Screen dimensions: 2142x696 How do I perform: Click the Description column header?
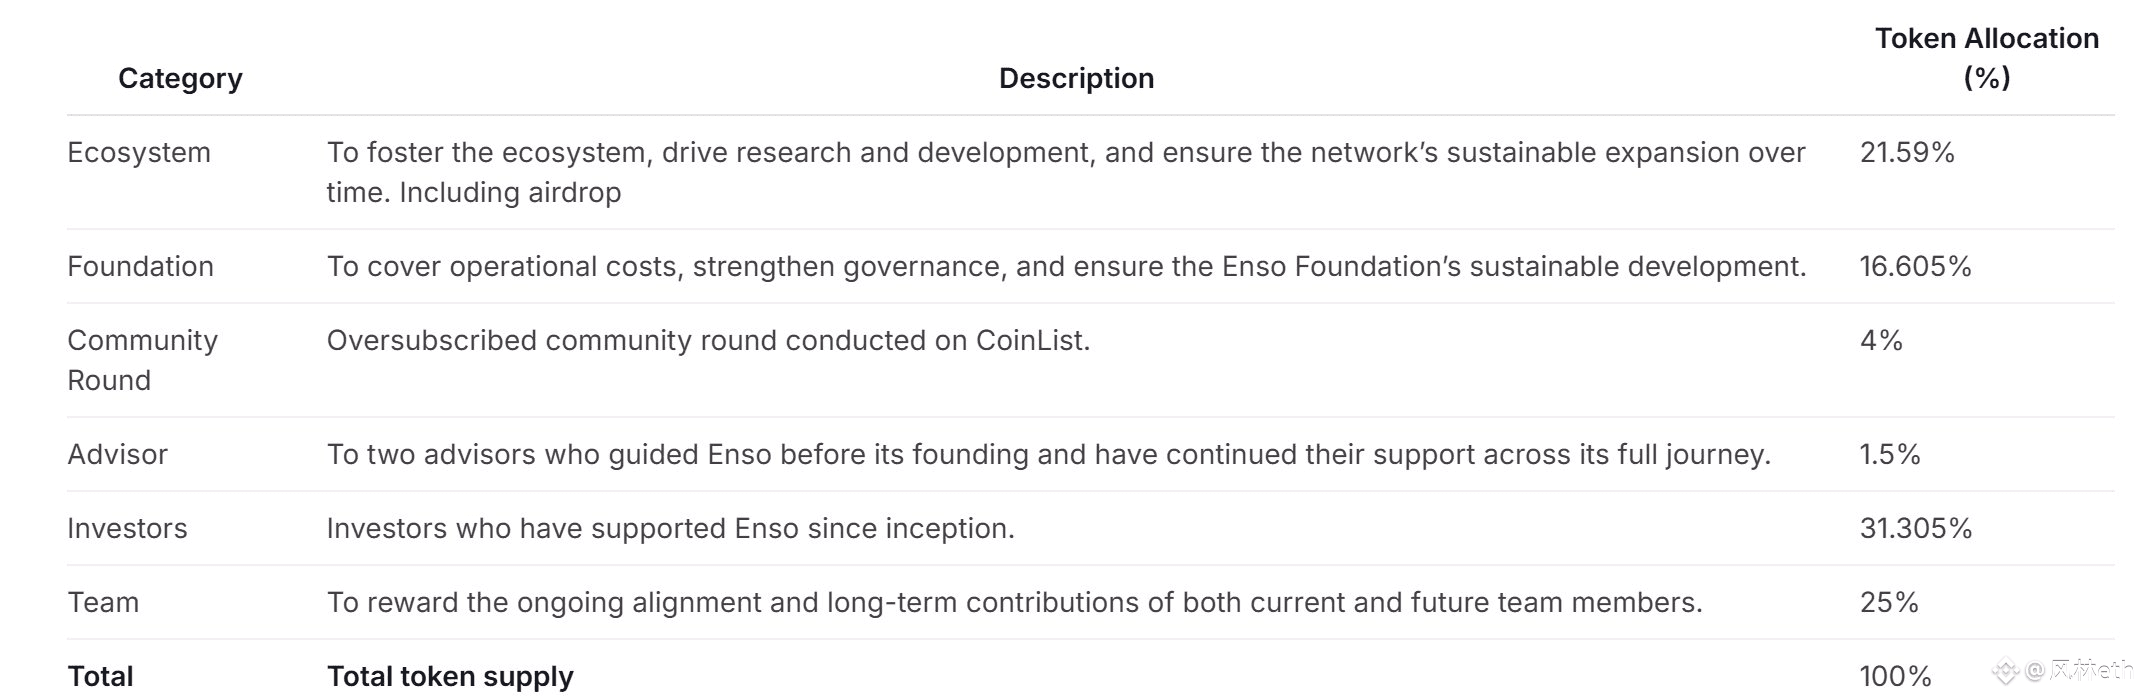pyautogui.click(x=1076, y=78)
